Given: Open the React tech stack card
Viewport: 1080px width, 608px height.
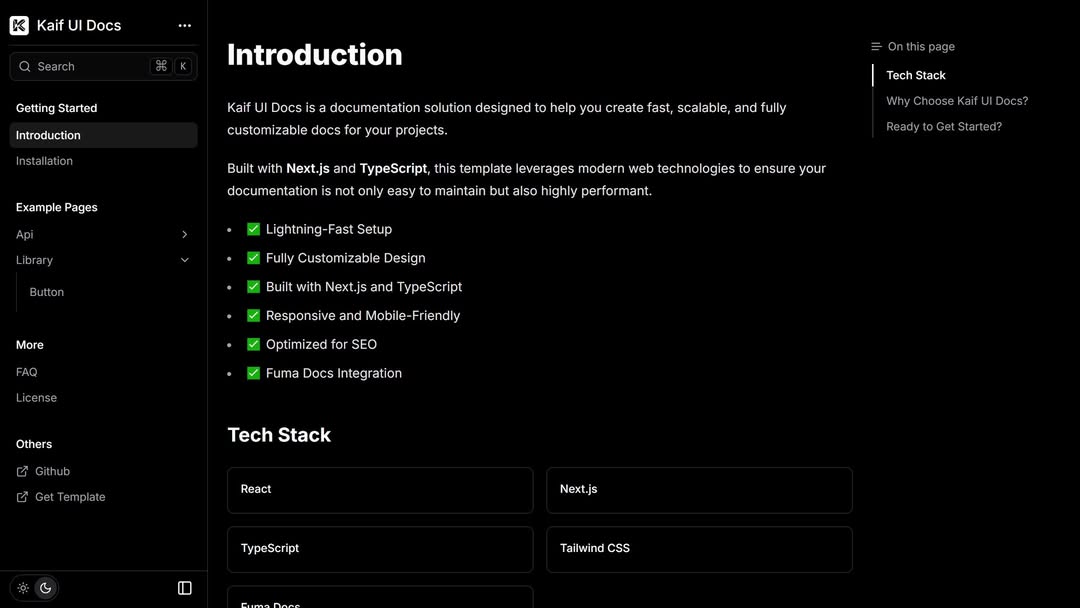Looking at the screenshot, I should [380, 490].
